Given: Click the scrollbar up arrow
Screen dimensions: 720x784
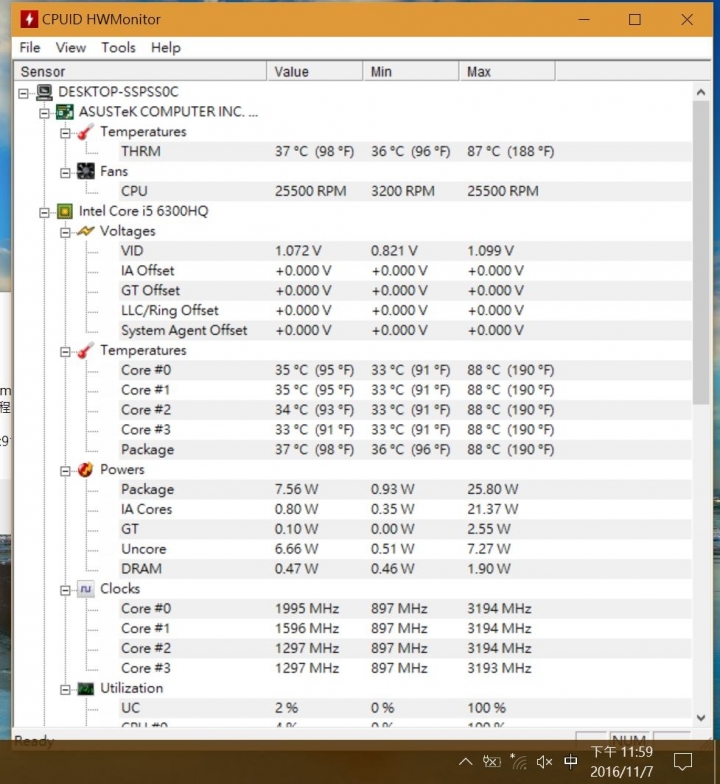Looking at the screenshot, I should tap(701, 92).
